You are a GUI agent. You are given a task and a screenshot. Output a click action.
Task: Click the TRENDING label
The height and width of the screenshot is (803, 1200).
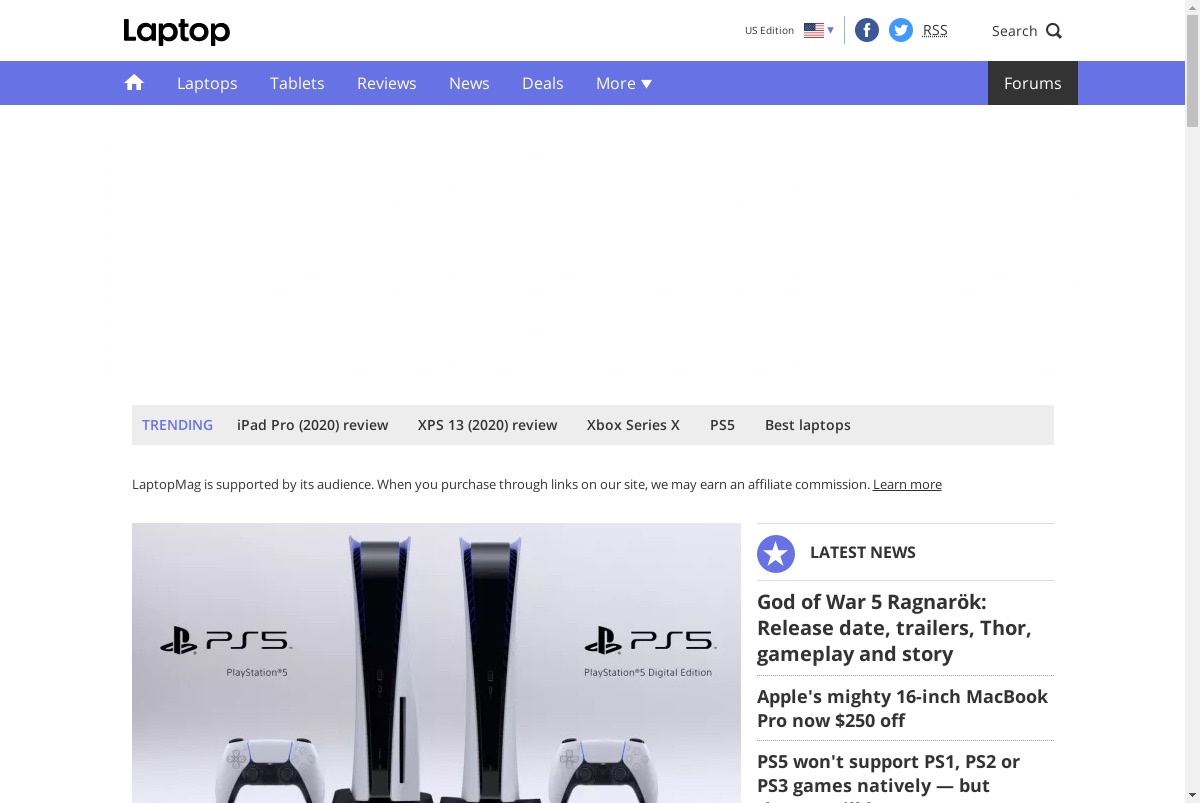coord(177,425)
